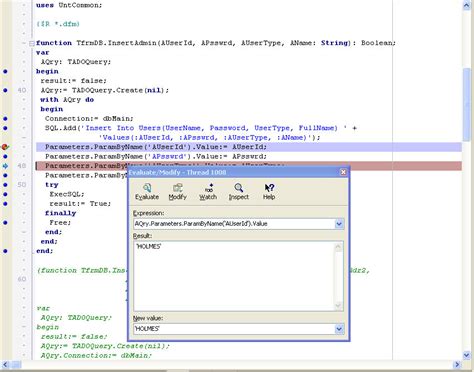Click the 'finally' keyword line
The height and width of the screenshot is (372, 474).
tap(60, 213)
